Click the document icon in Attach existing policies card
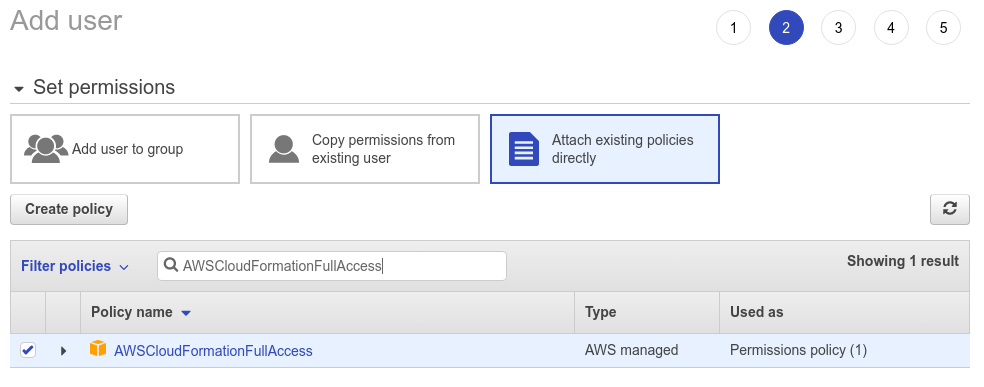The width and height of the screenshot is (984, 387). [x=524, y=149]
